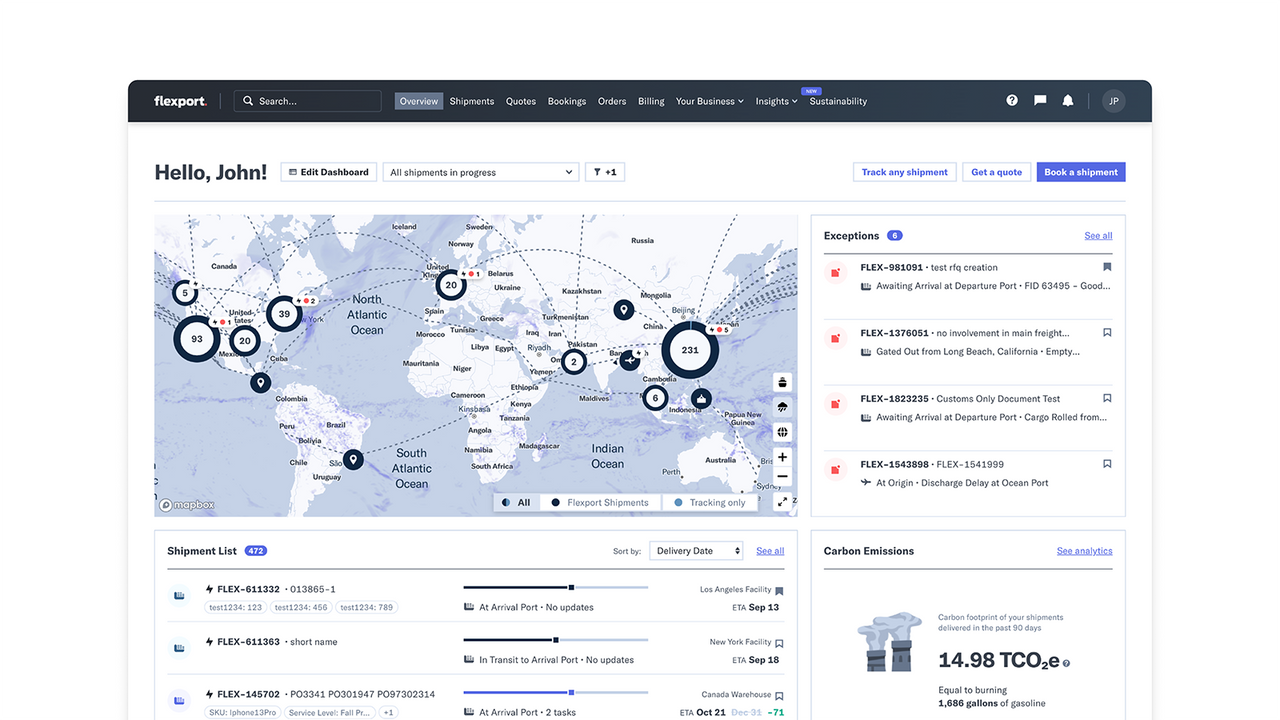Open the Quotes tab

pyautogui.click(x=521, y=101)
